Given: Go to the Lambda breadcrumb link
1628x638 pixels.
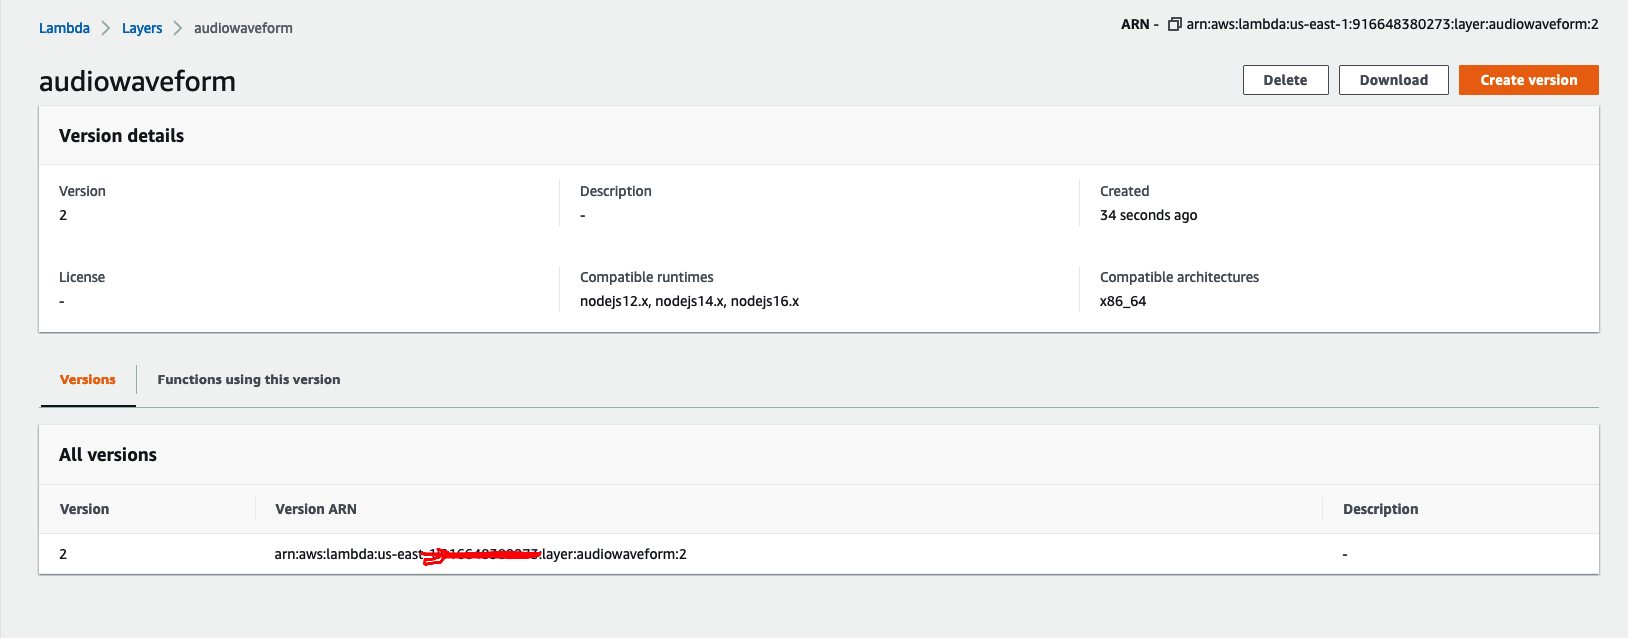Looking at the screenshot, I should [64, 28].
